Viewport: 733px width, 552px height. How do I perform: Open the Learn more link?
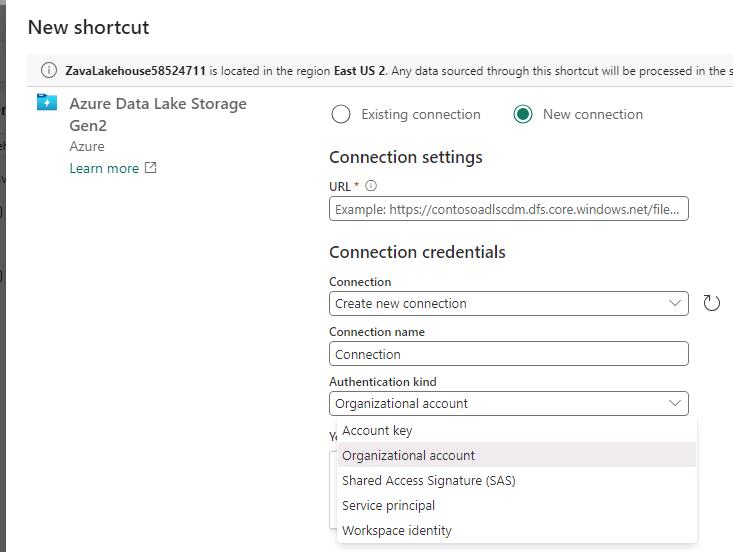click(104, 168)
